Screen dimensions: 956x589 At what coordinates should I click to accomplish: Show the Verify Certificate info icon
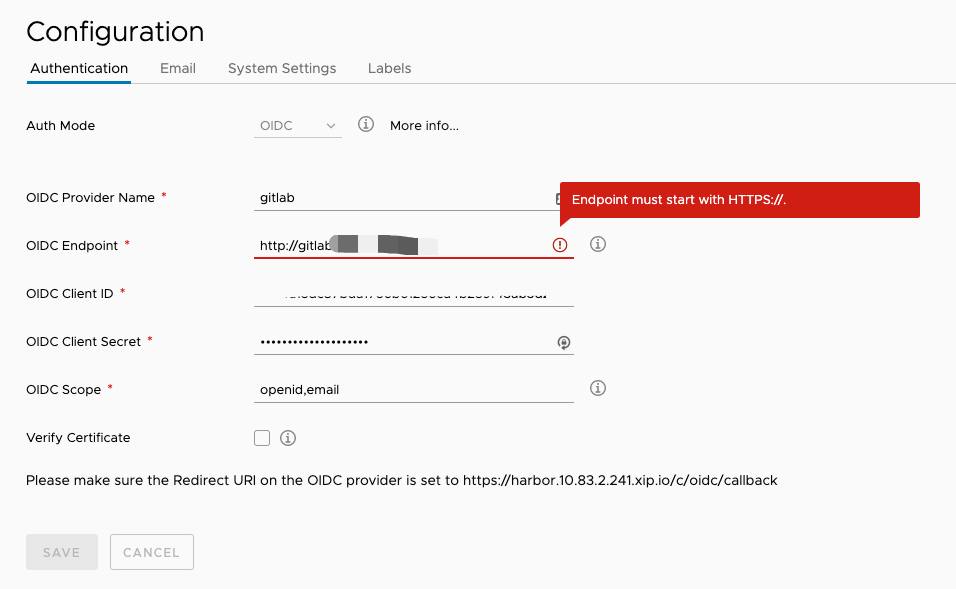(x=288, y=438)
